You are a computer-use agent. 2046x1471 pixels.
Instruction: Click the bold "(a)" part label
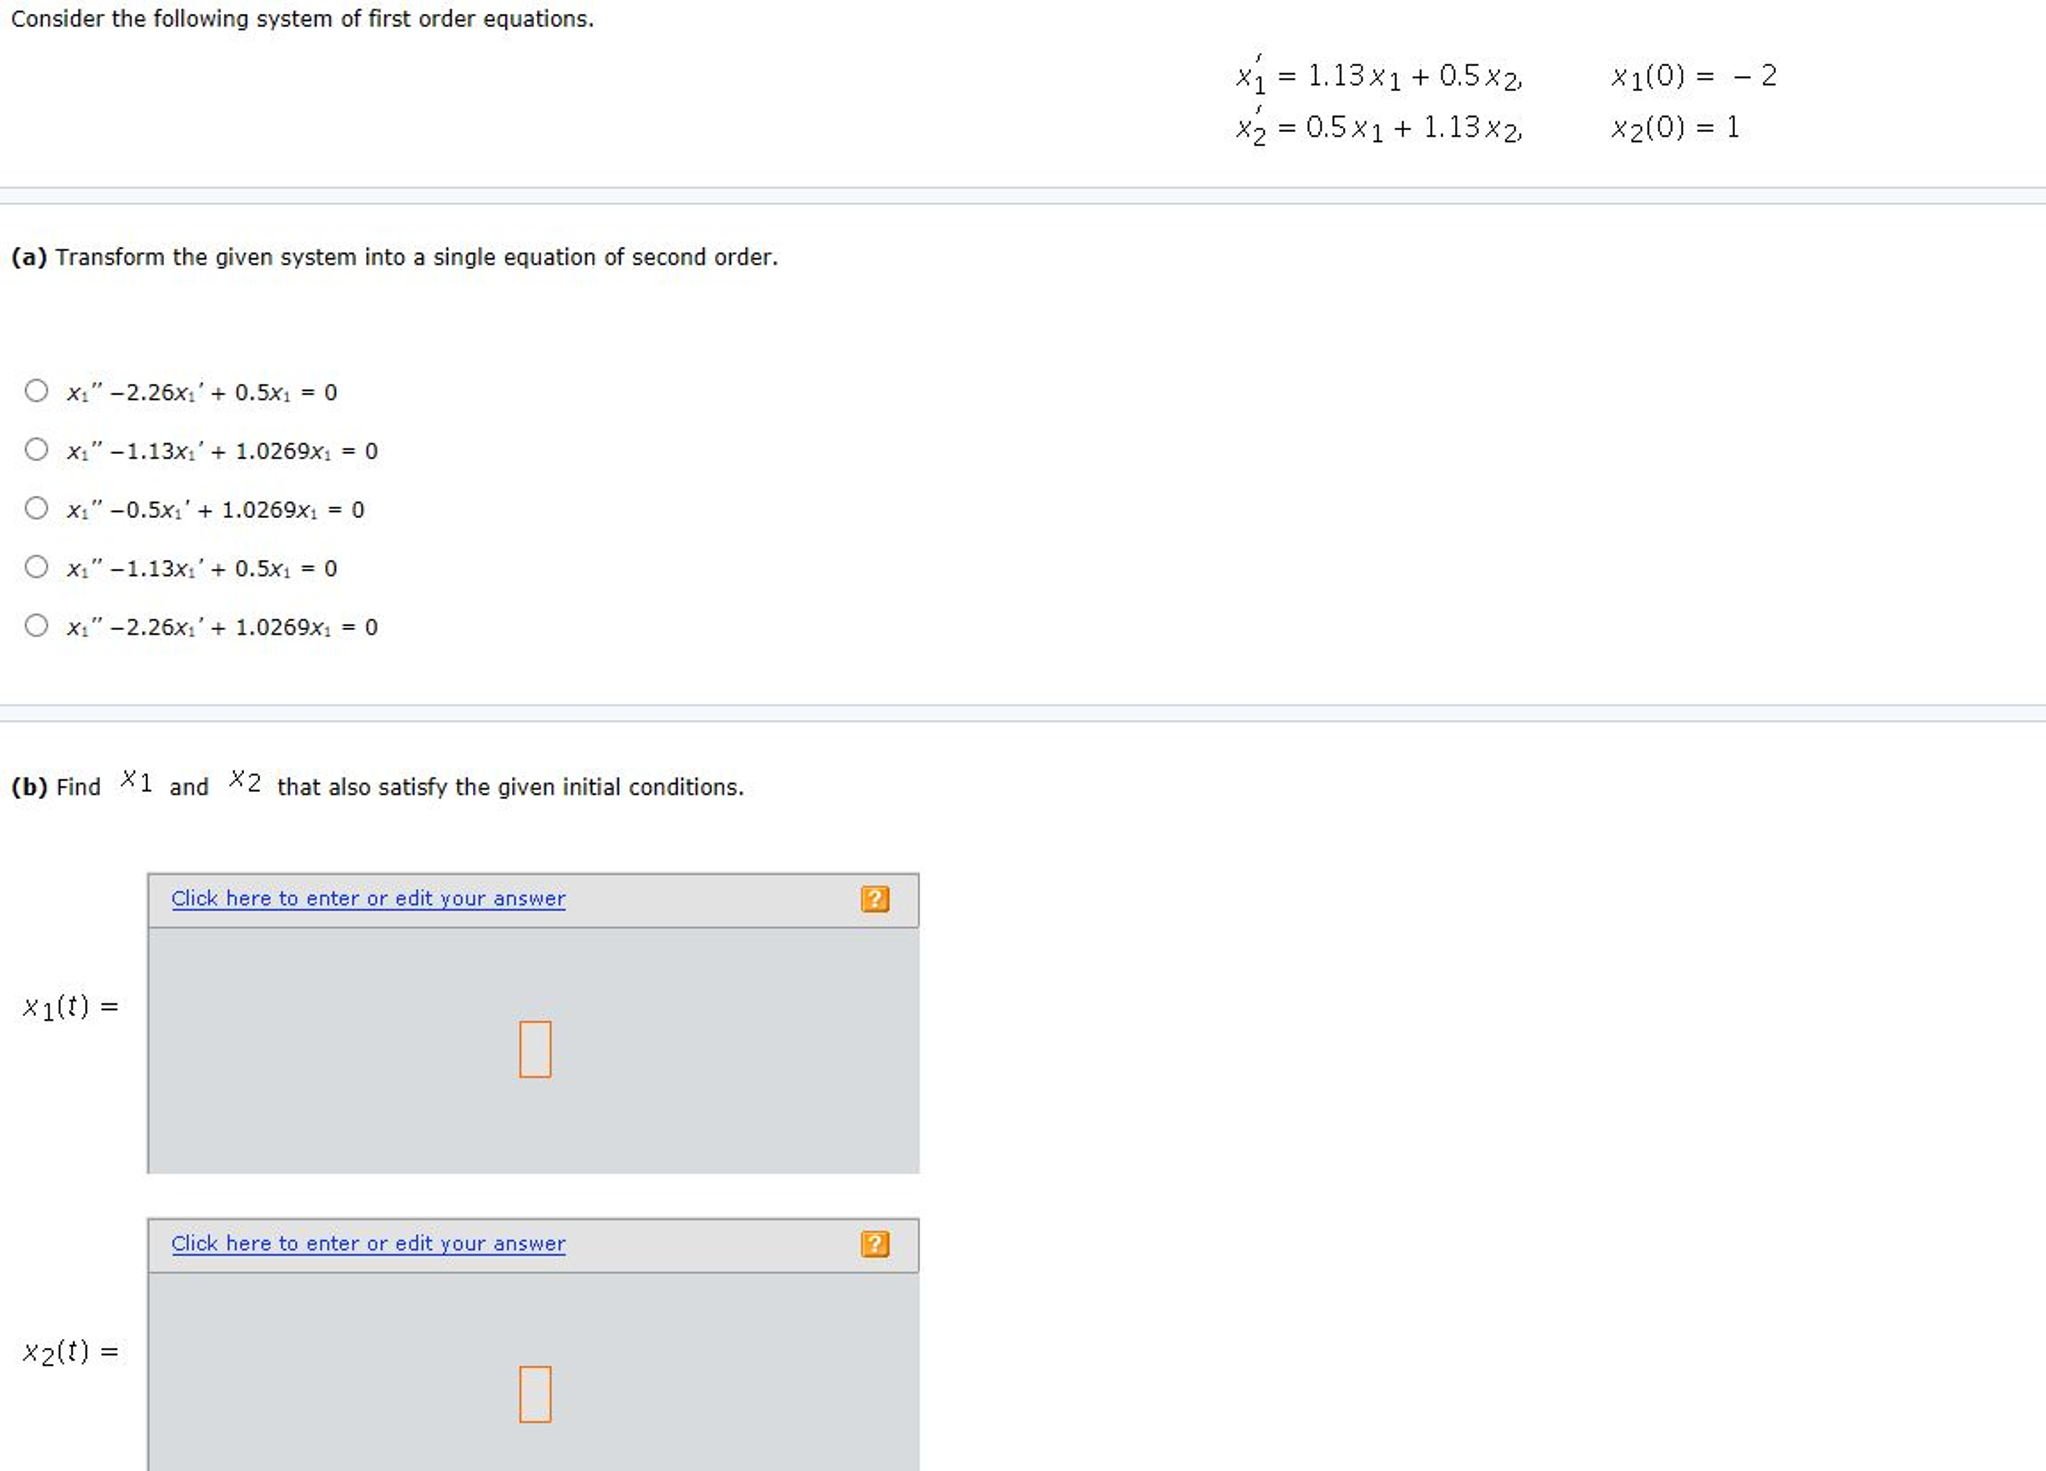29,258
